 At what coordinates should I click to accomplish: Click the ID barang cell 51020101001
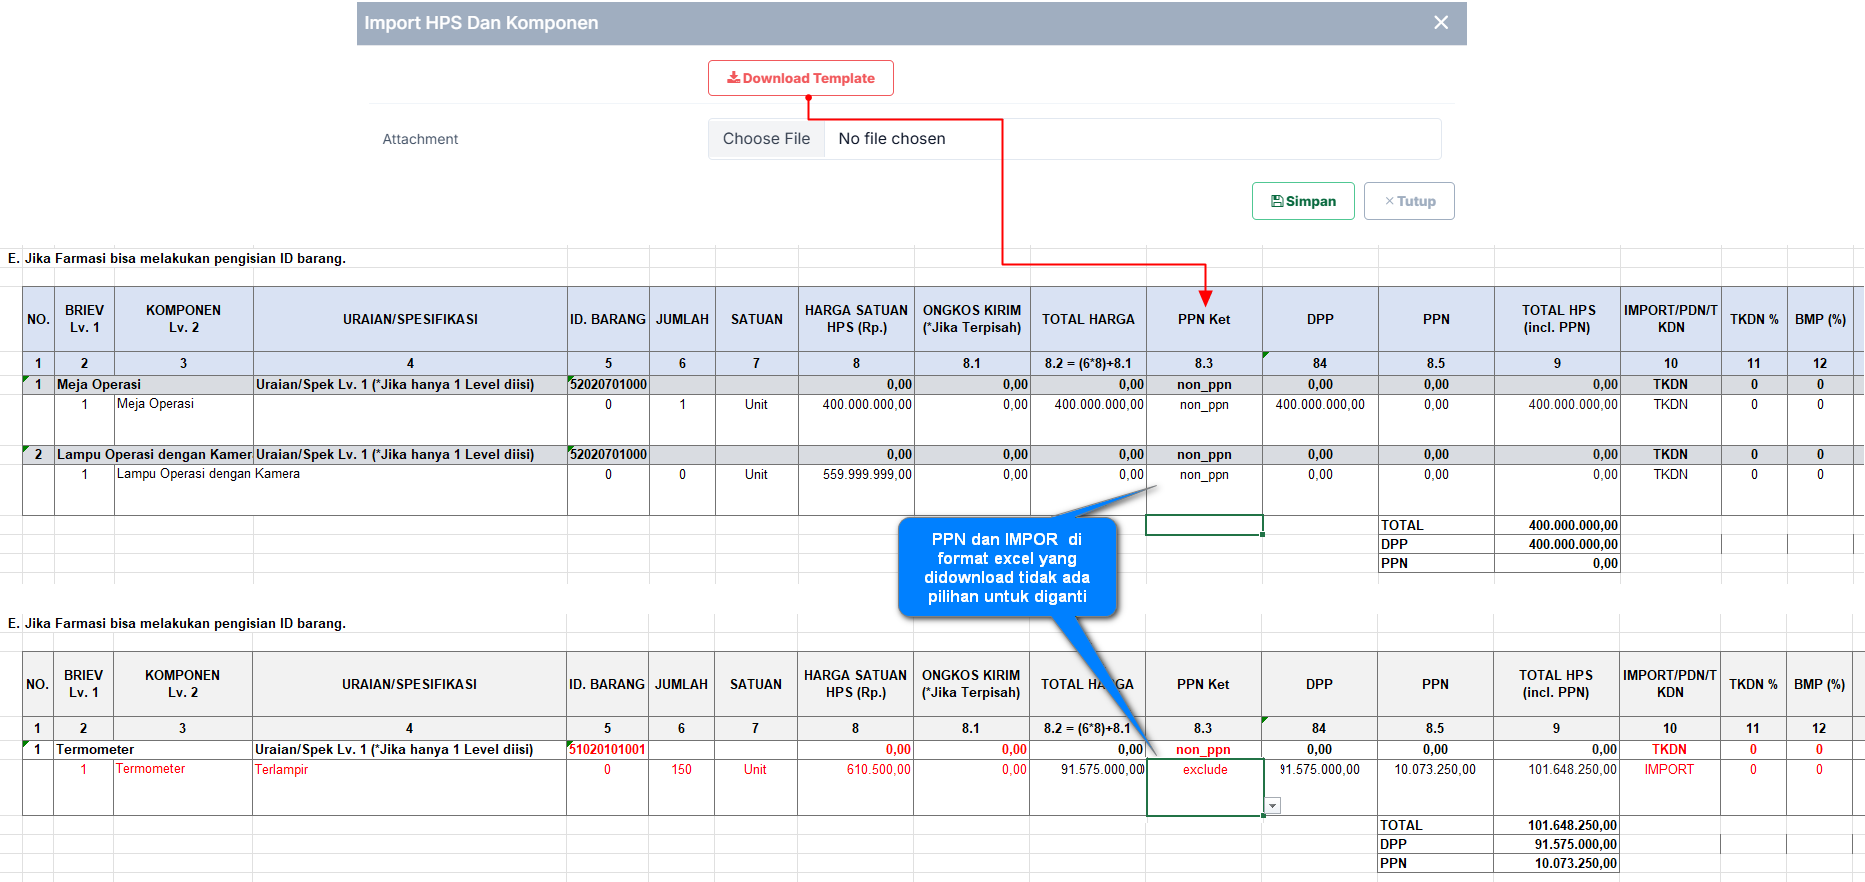607,750
